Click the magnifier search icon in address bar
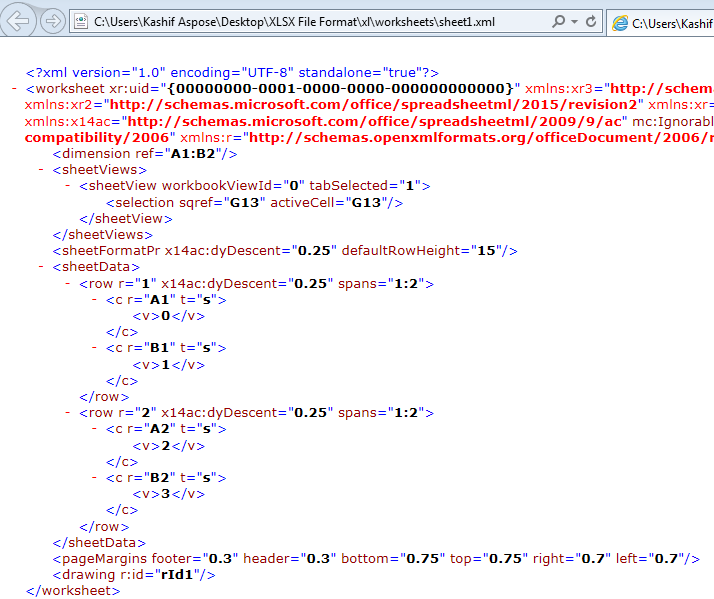The image size is (714, 599). click(x=558, y=21)
